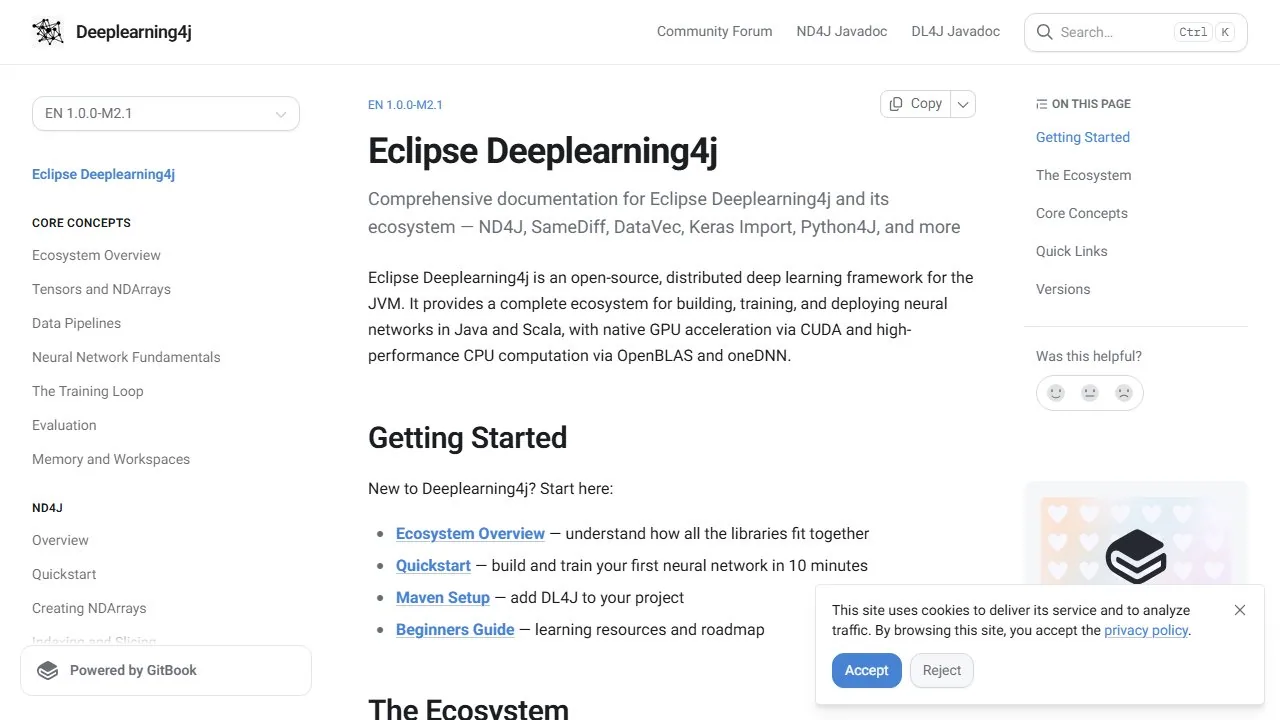Open the privacy policy link

pyautogui.click(x=1146, y=630)
